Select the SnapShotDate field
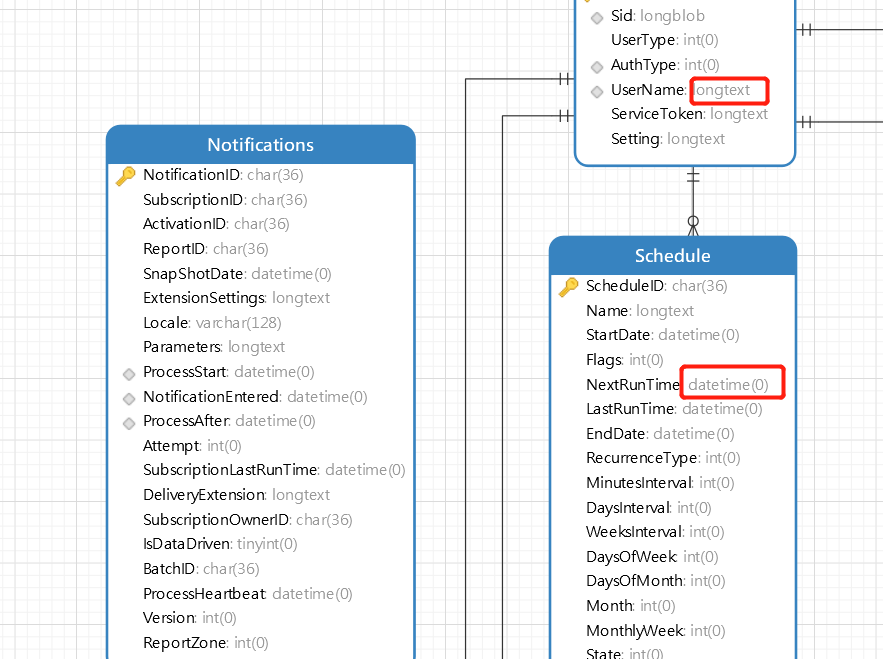The width and height of the screenshot is (883, 659). 237,274
